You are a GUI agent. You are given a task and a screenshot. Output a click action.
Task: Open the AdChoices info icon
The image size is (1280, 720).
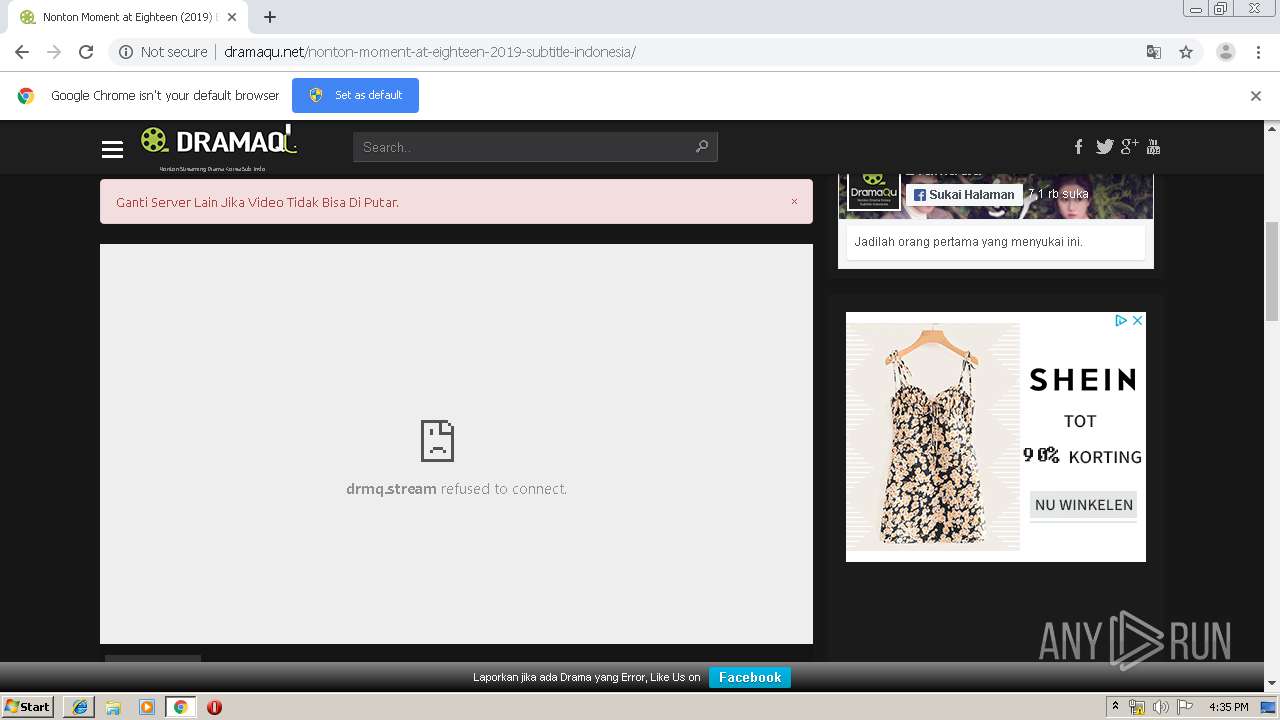(1121, 320)
